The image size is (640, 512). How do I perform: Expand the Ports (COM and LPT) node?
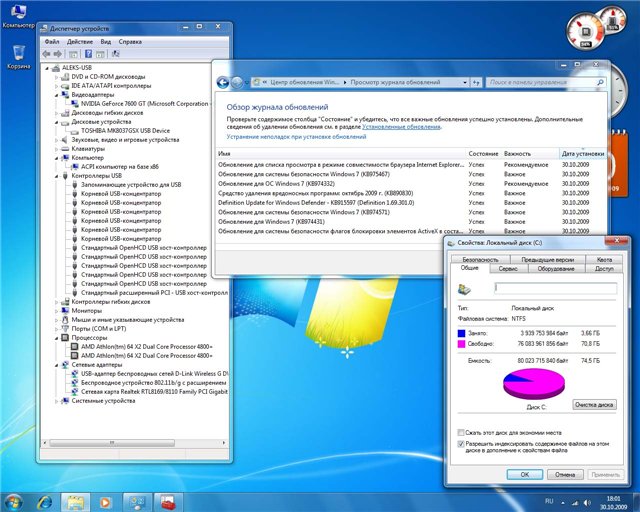click(x=56, y=329)
